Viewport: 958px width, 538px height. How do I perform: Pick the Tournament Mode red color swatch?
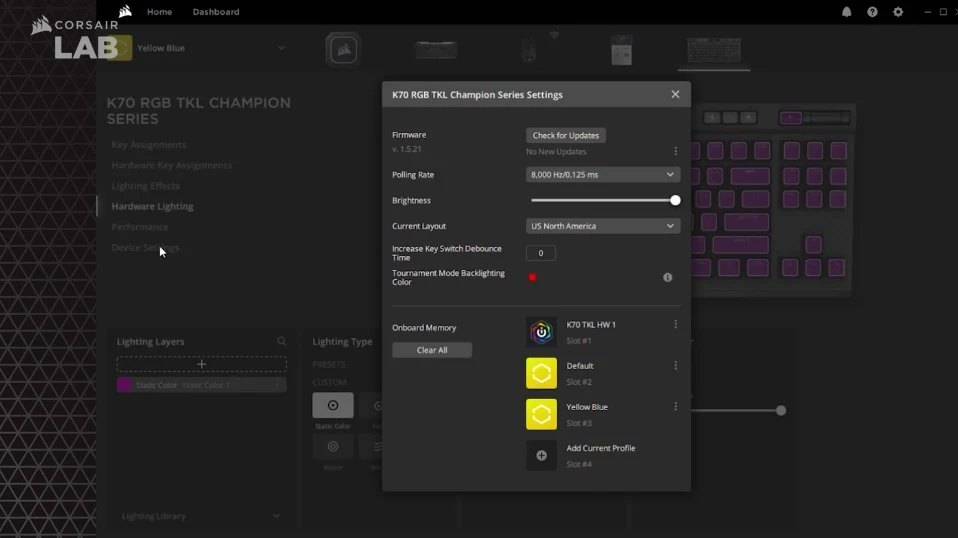coord(532,277)
